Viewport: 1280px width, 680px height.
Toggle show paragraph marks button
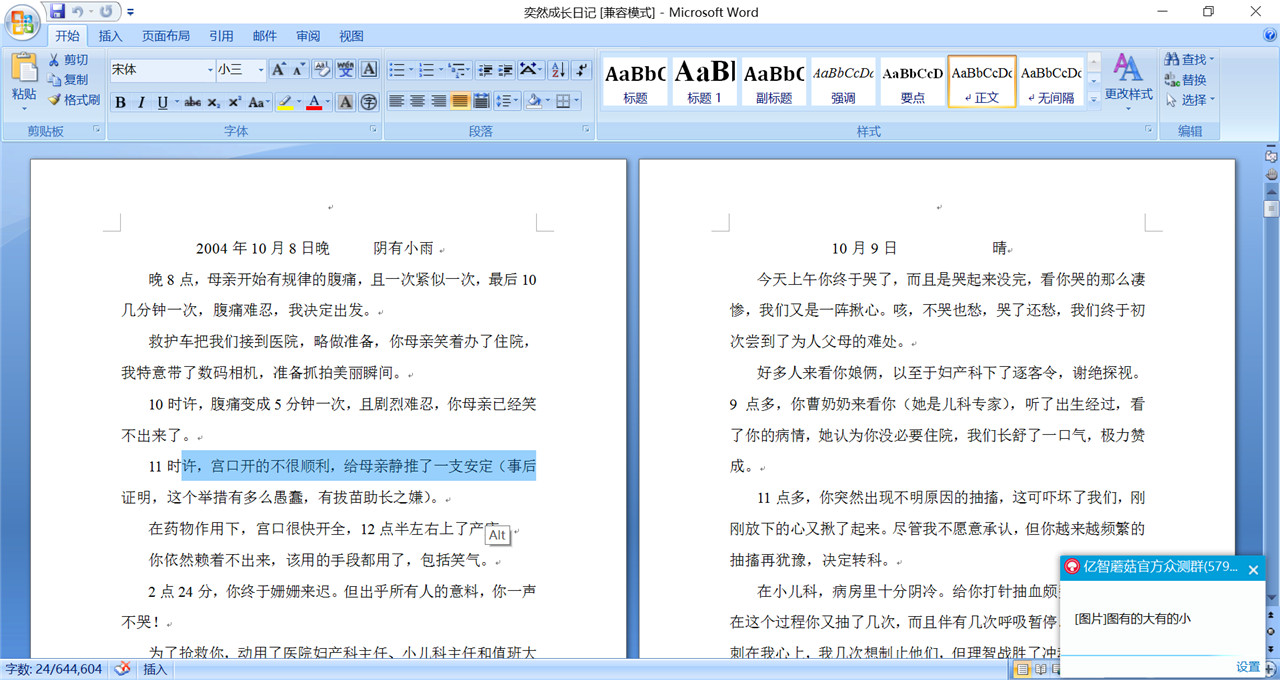pos(582,70)
